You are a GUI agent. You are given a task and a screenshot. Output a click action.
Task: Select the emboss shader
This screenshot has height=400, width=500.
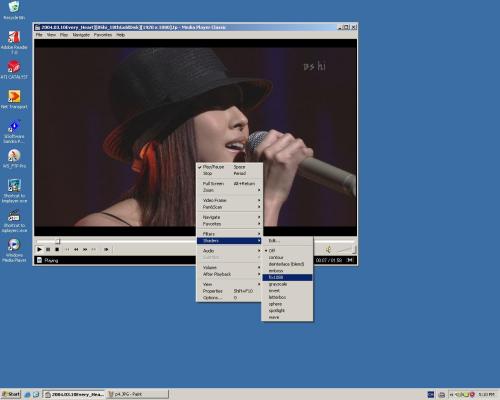click(287, 271)
